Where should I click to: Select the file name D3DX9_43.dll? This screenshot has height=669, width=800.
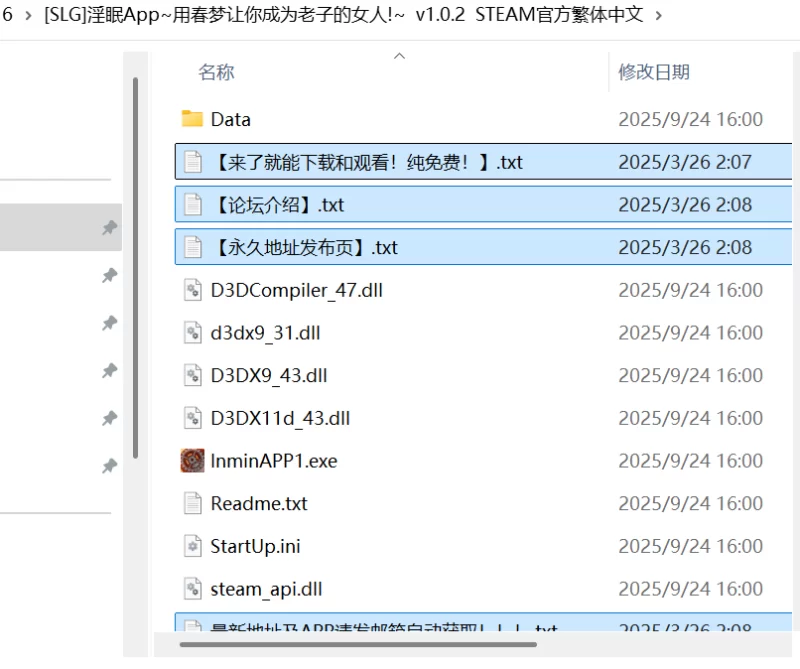click(269, 376)
